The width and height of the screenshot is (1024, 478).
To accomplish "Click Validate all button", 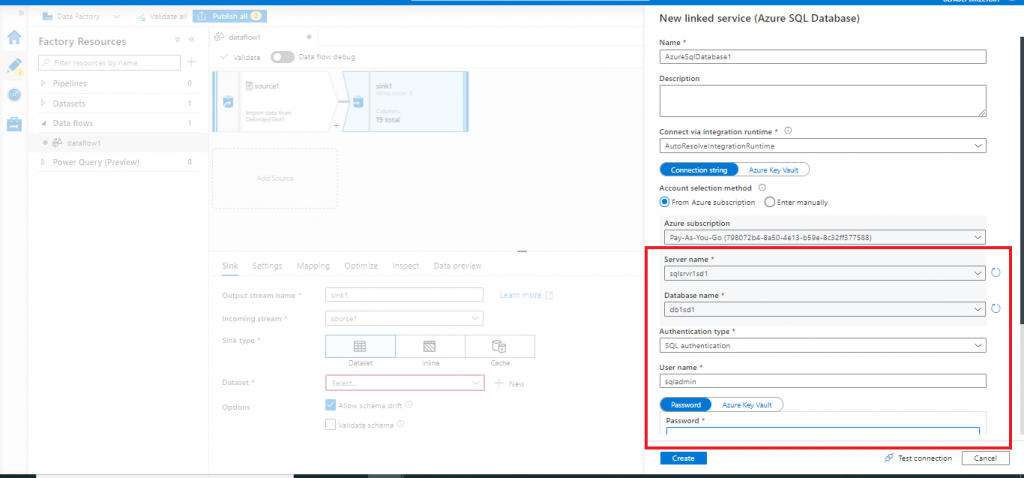I will [x=161, y=16].
